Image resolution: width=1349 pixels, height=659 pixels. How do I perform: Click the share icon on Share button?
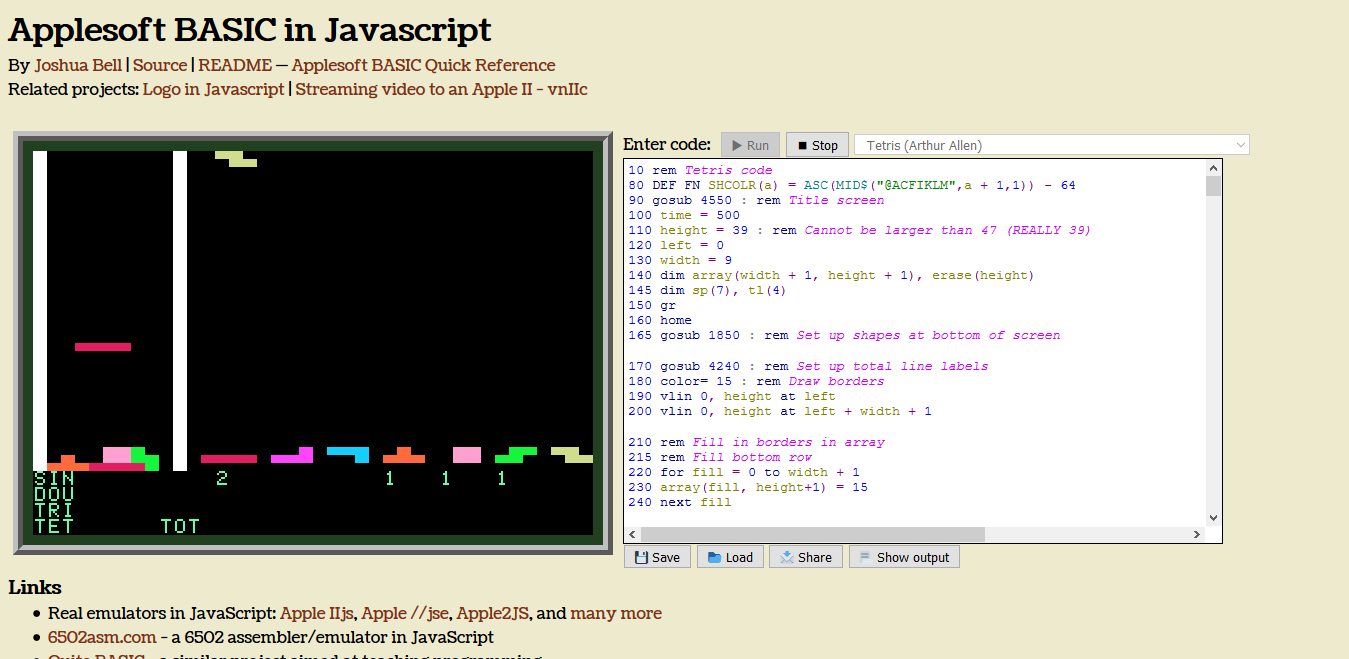(788, 557)
